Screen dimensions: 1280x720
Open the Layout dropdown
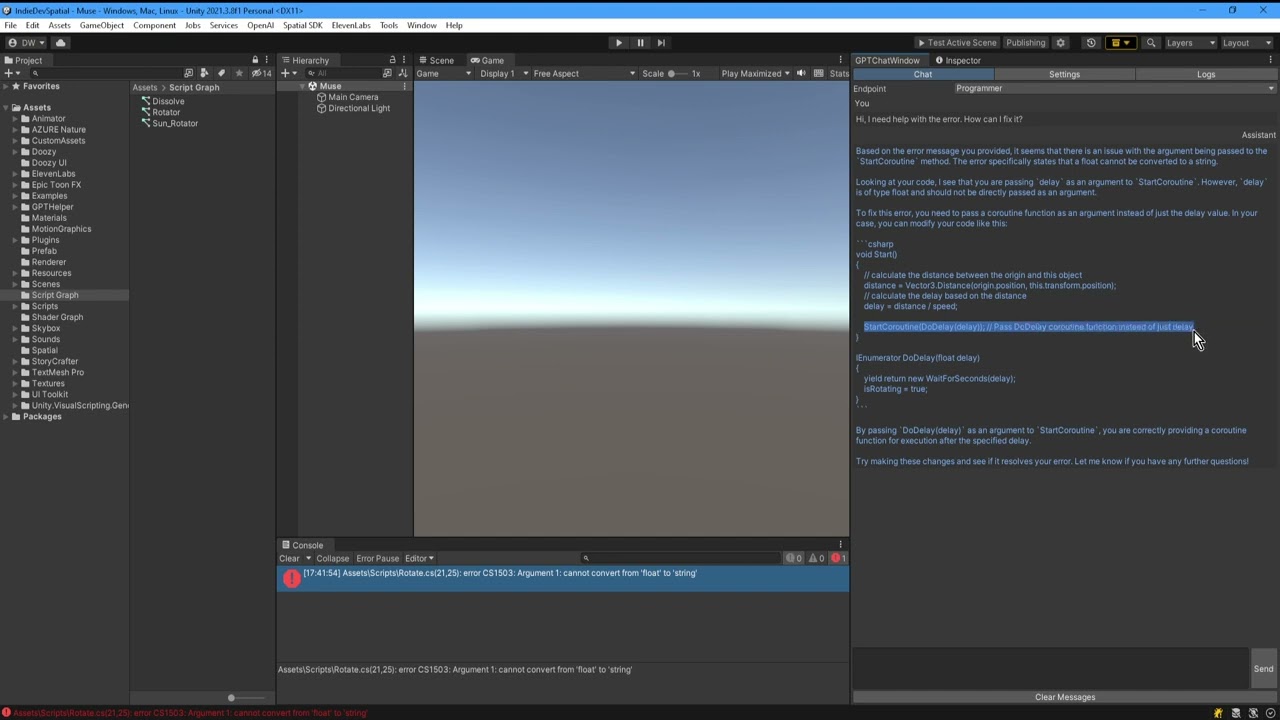click(1245, 43)
